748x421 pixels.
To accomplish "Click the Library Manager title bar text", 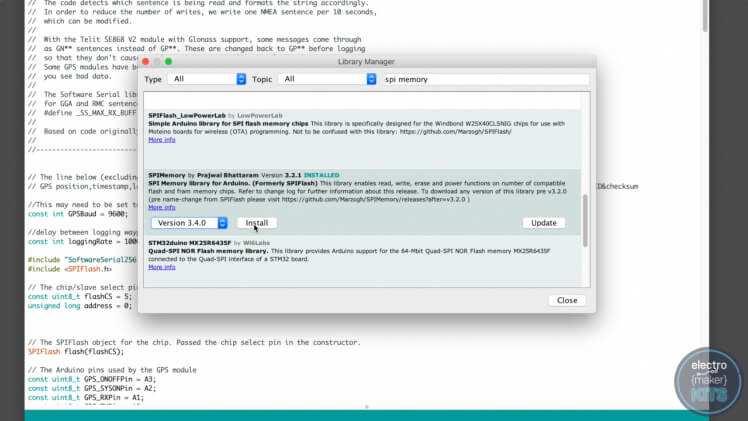I will [x=366, y=62].
